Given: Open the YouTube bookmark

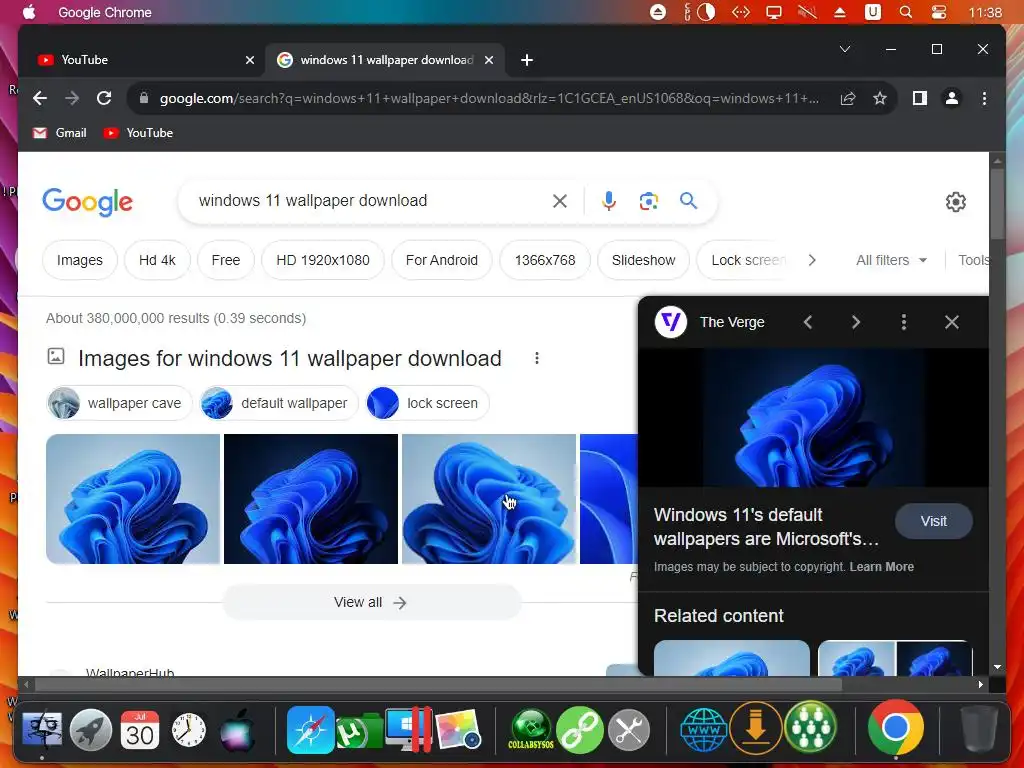Looking at the screenshot, I should click(x=138, y=133).
